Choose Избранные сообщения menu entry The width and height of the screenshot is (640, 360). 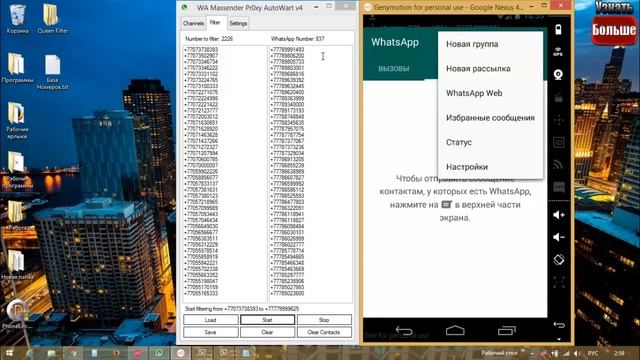[x=490, y=118]
